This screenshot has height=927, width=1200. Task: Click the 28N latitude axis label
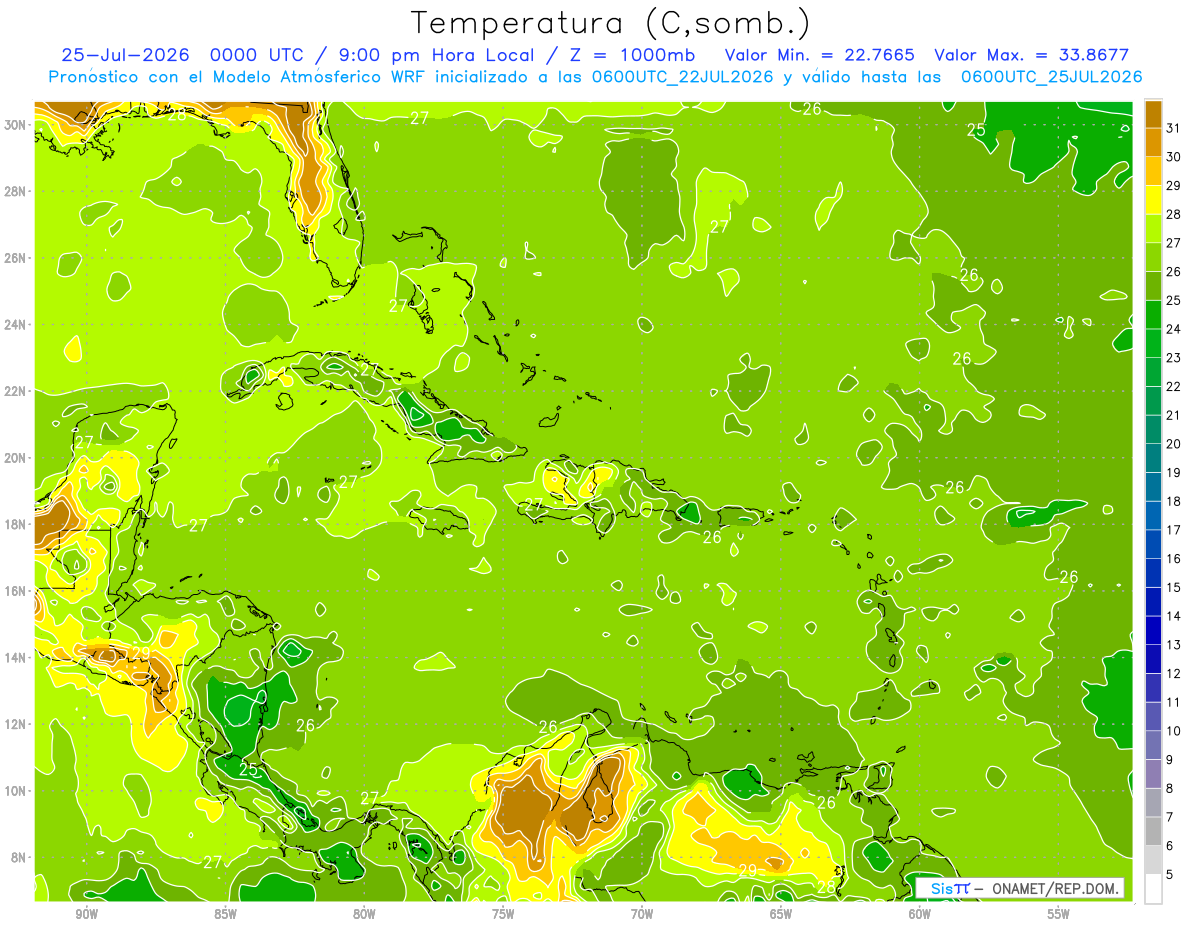tap(15, 191)
